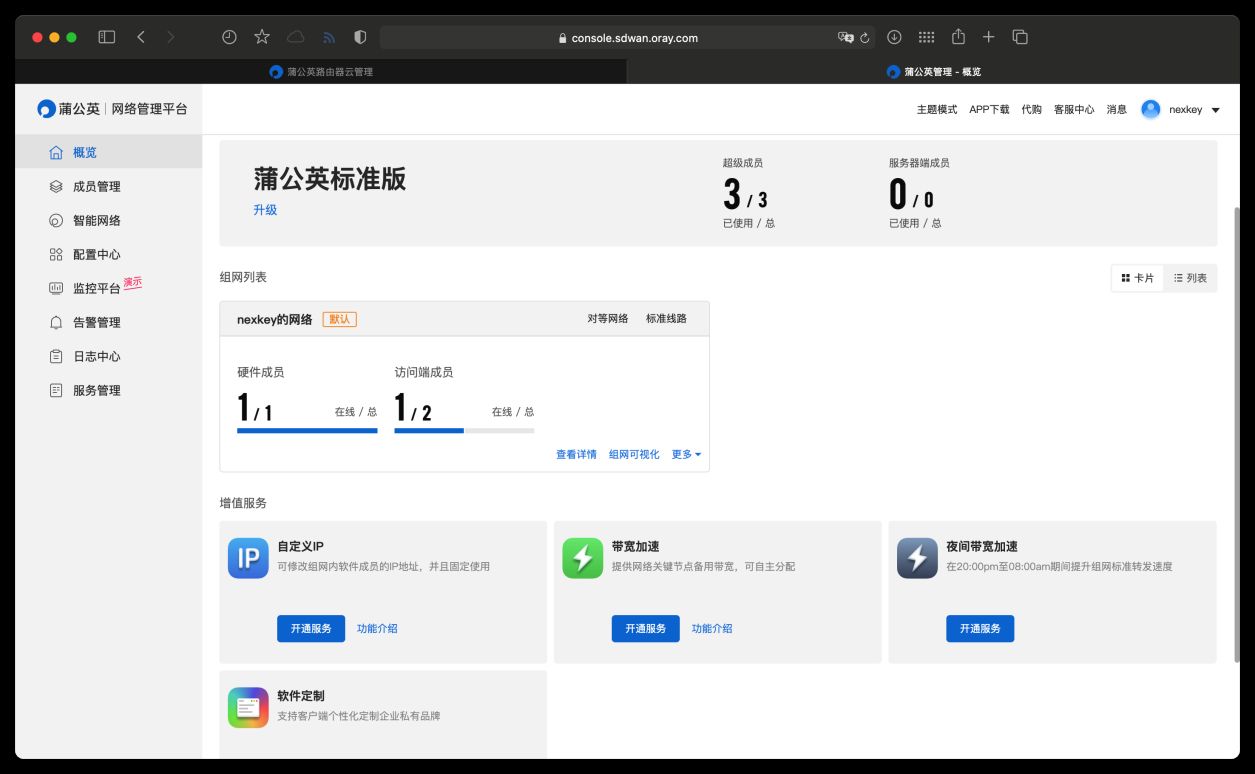Click the 蒲公英标准版 heading
Screen dimensions: 1255x774
[330, 179]
